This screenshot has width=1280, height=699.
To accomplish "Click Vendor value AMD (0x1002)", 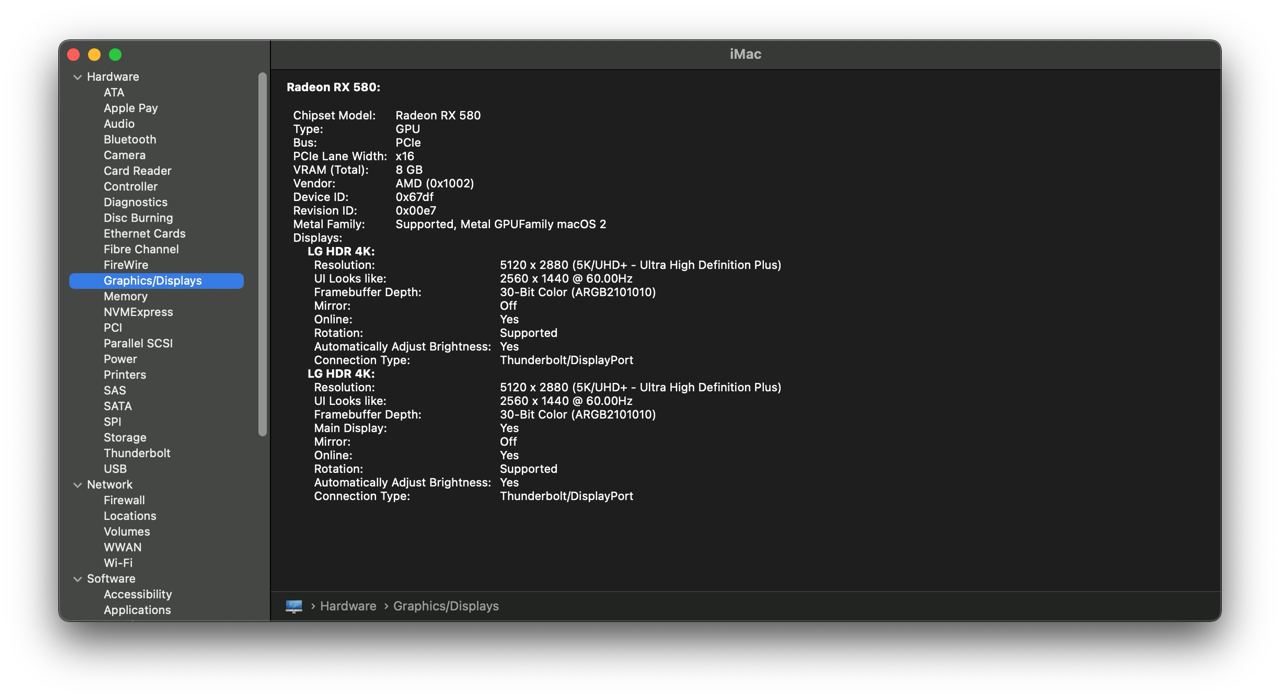I will [435, 184].
